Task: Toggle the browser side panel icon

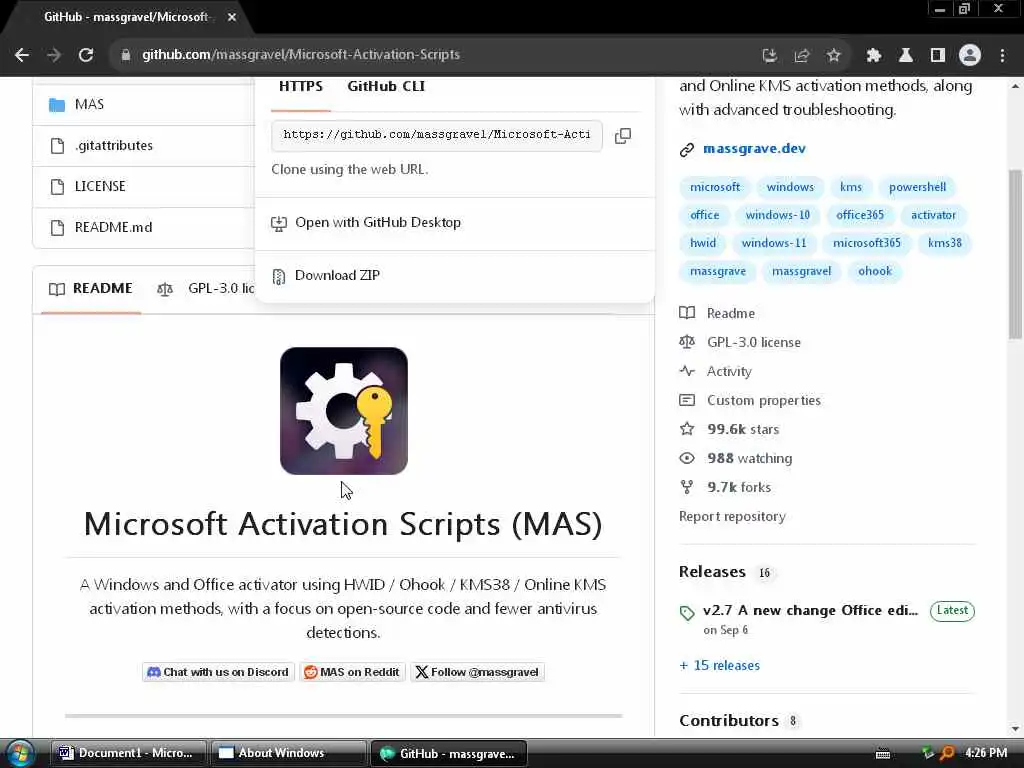Action: pyautogui.click(x=938, y=56)
